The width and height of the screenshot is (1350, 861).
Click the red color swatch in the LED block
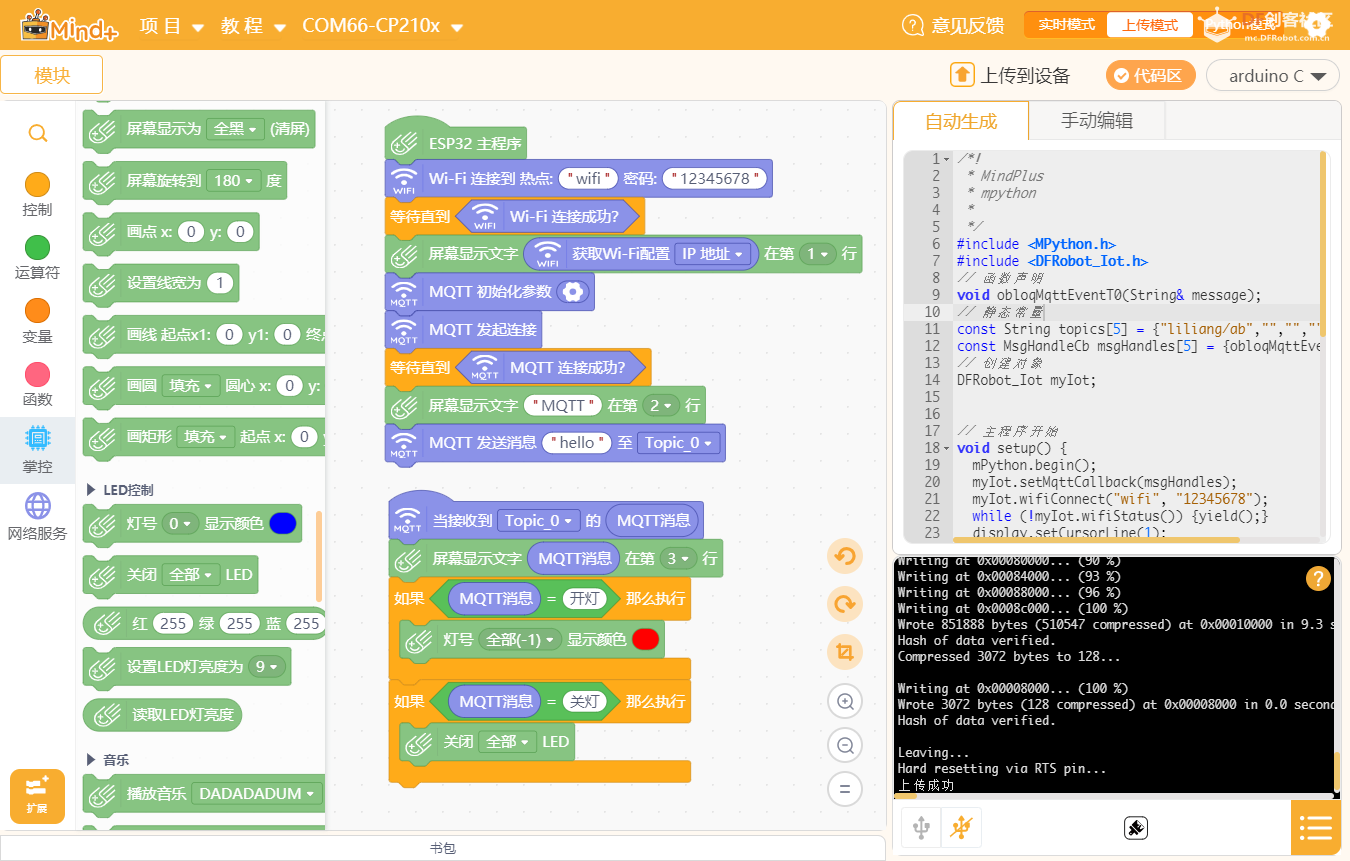click(646, 639)
